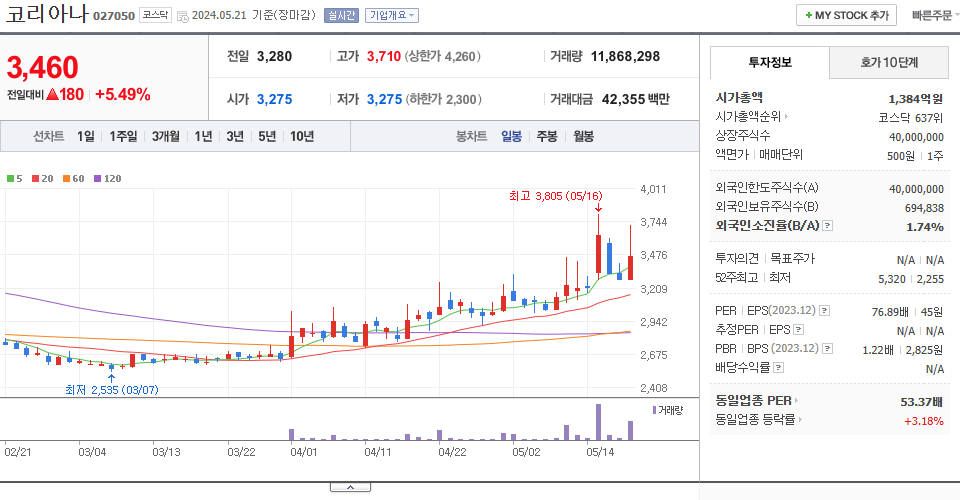Click the 05/14 date label on chart axis
Image resolution: width=960 pixels, height=500 pixels.
(600, 452)
